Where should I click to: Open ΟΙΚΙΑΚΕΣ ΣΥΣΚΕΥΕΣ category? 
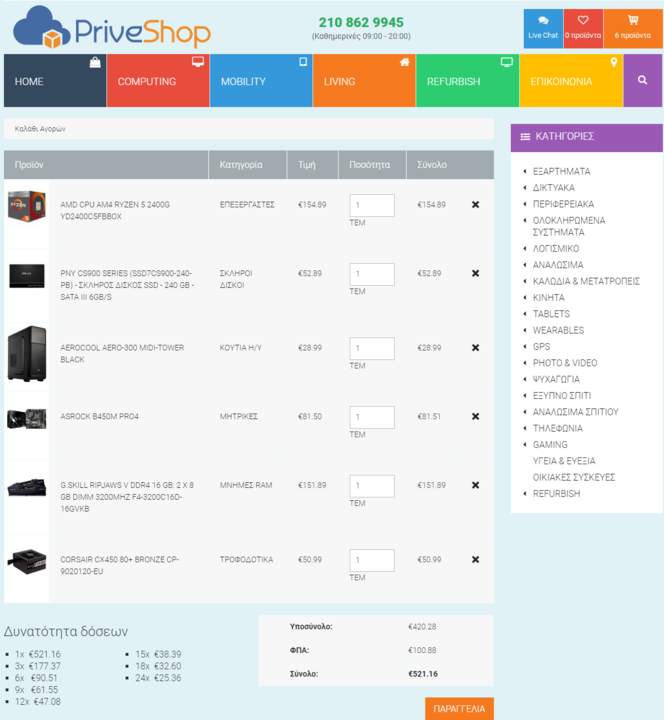tap(574, 478)
